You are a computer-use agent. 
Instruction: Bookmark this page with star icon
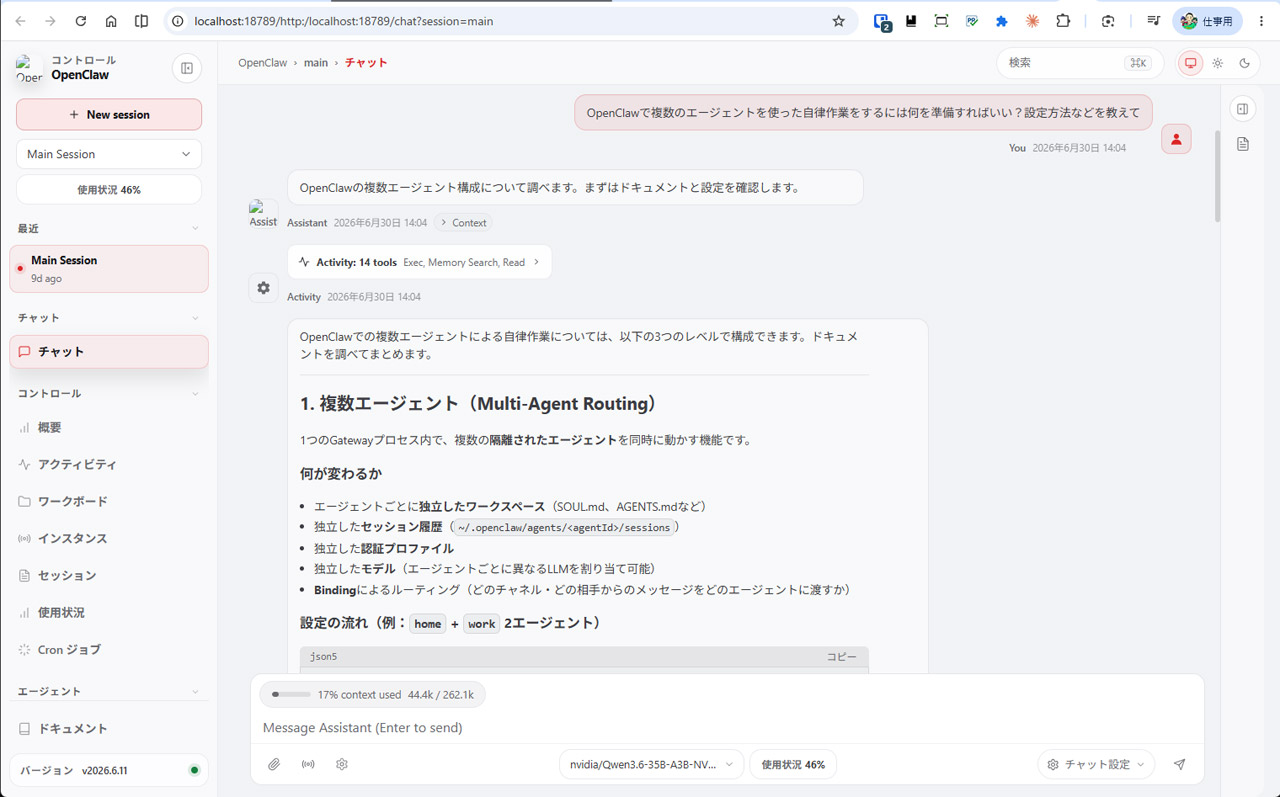tap(839, 21)
